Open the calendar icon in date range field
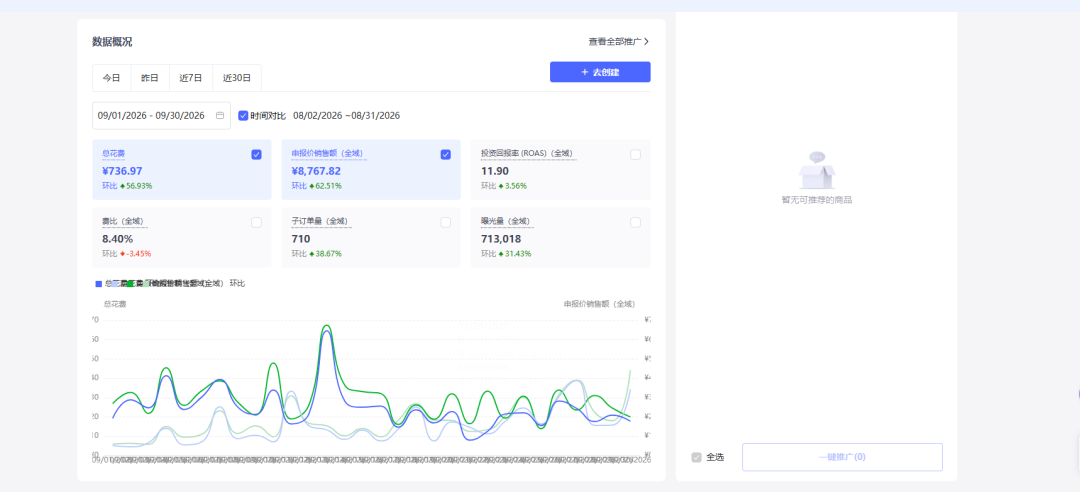This screenshot has height=492, width=1080. [x=220, y=116]
